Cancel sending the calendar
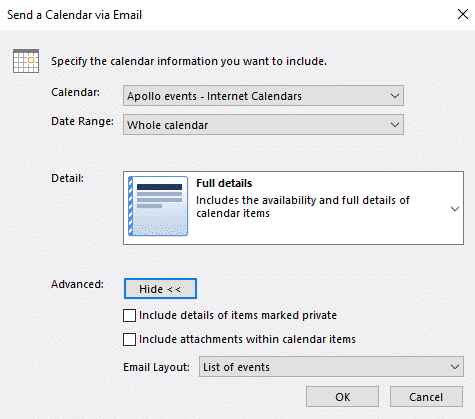This screenshot has height=419, width=475. coord(426,397)
